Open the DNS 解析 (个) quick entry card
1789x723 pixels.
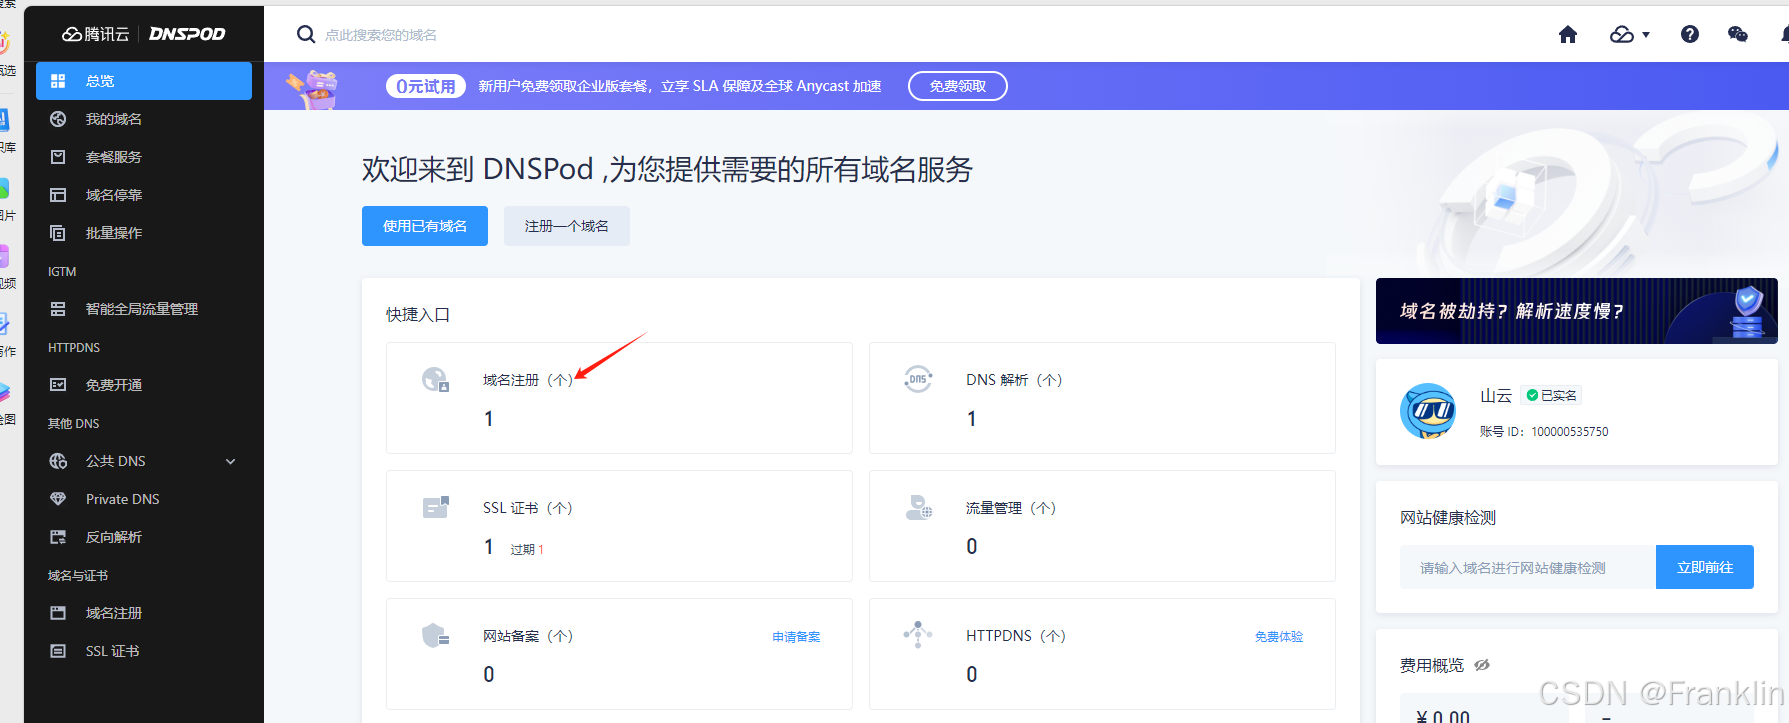click(1102, 398)
